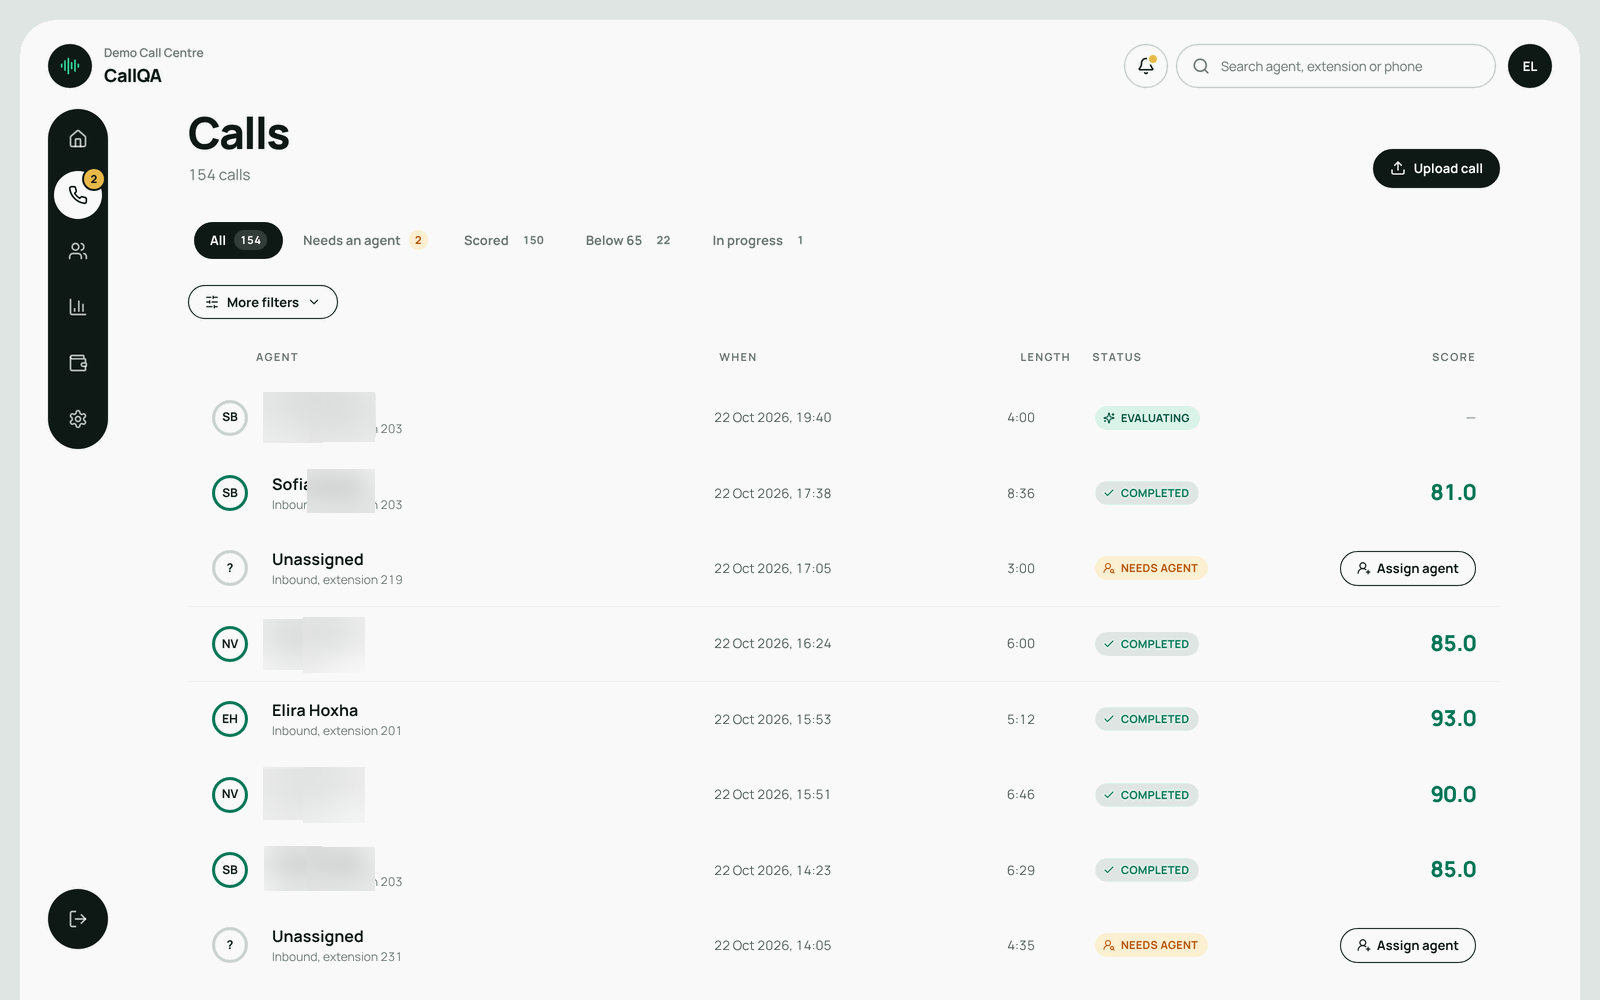Open the EL user profile avatar
The image size is (1600, 1000).
[1530, 66]
